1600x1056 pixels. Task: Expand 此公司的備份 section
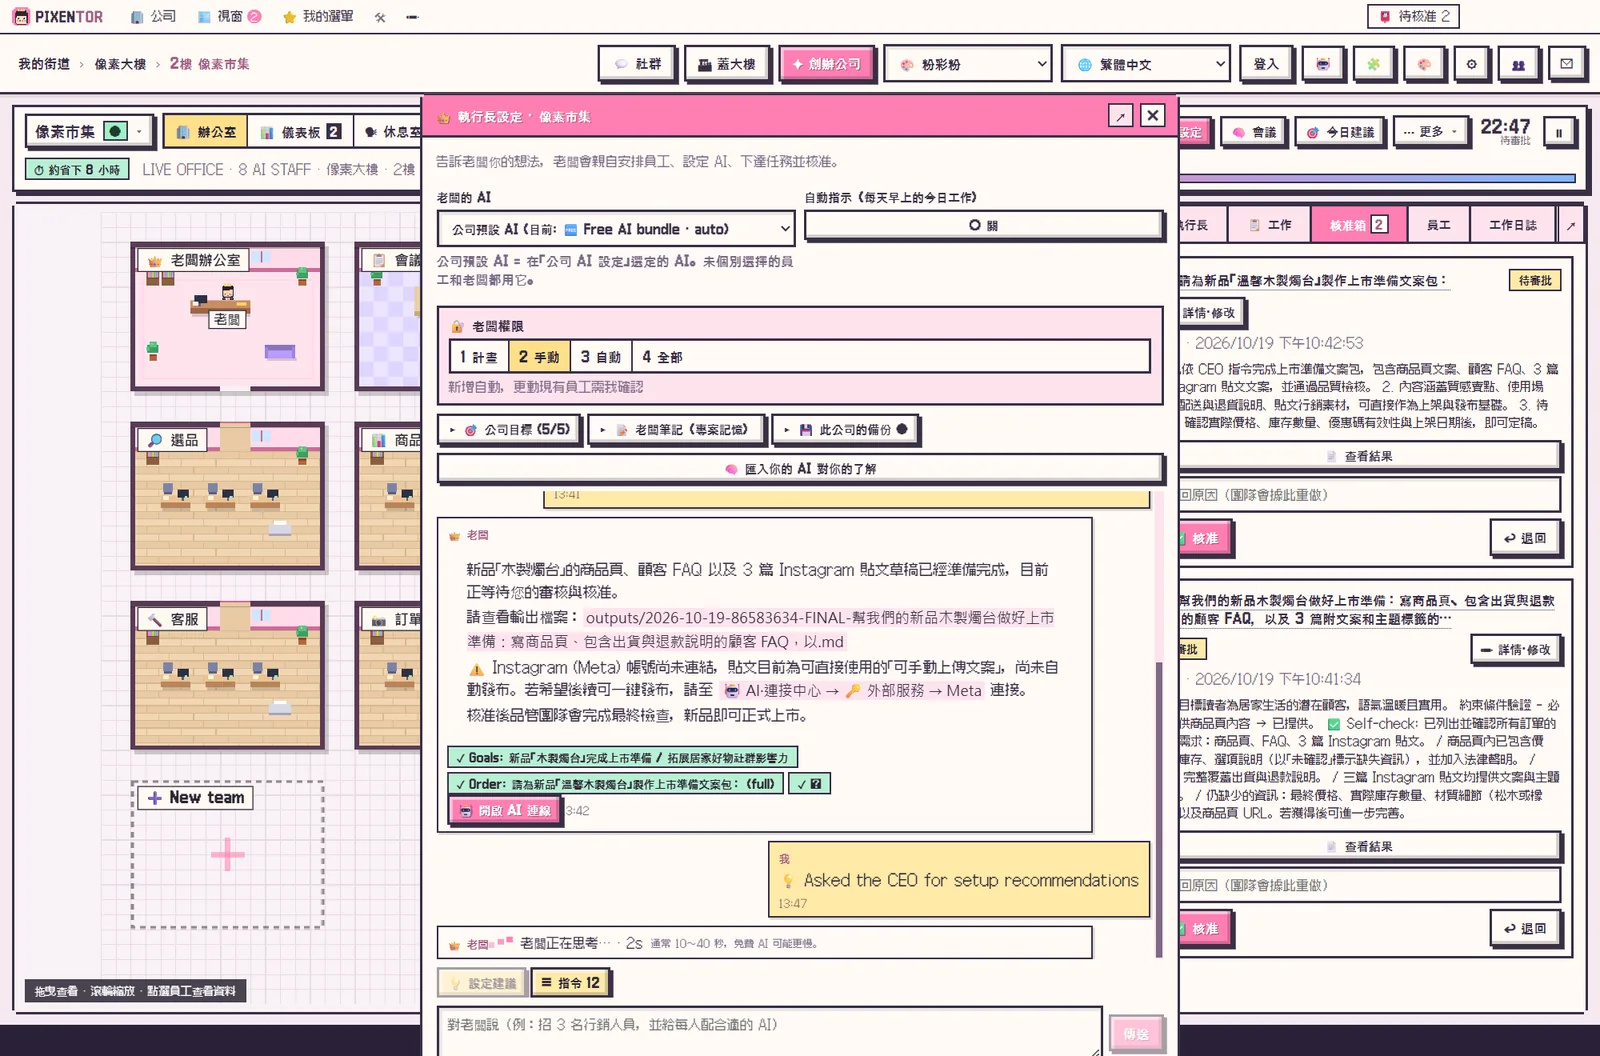845,430
